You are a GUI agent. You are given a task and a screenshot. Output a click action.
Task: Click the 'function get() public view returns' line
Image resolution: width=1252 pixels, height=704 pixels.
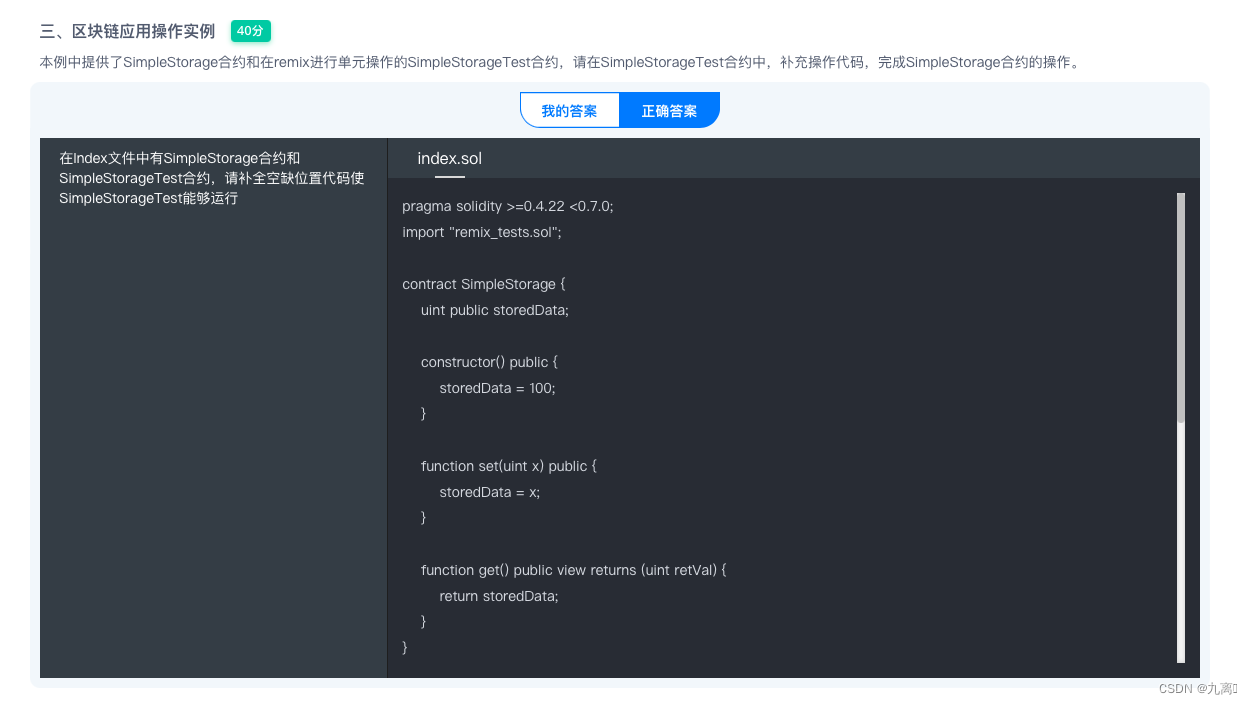click(x=574, y=570)
